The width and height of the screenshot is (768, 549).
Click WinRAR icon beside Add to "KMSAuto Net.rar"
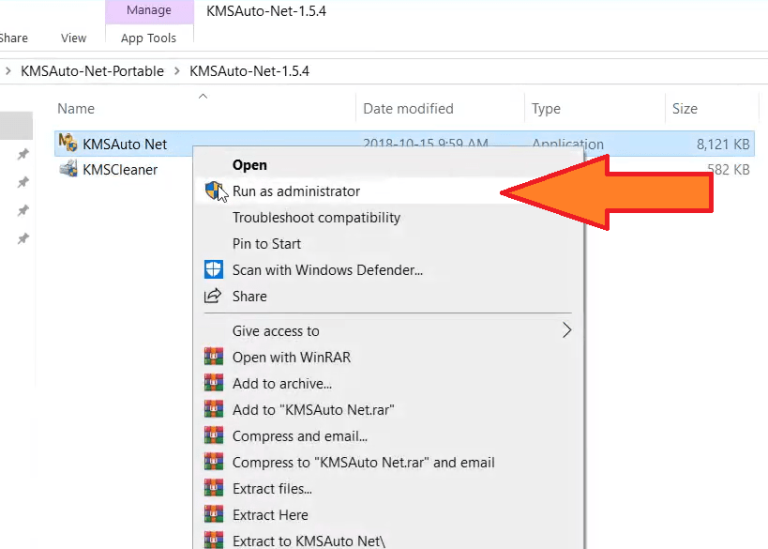pos(214,409)
